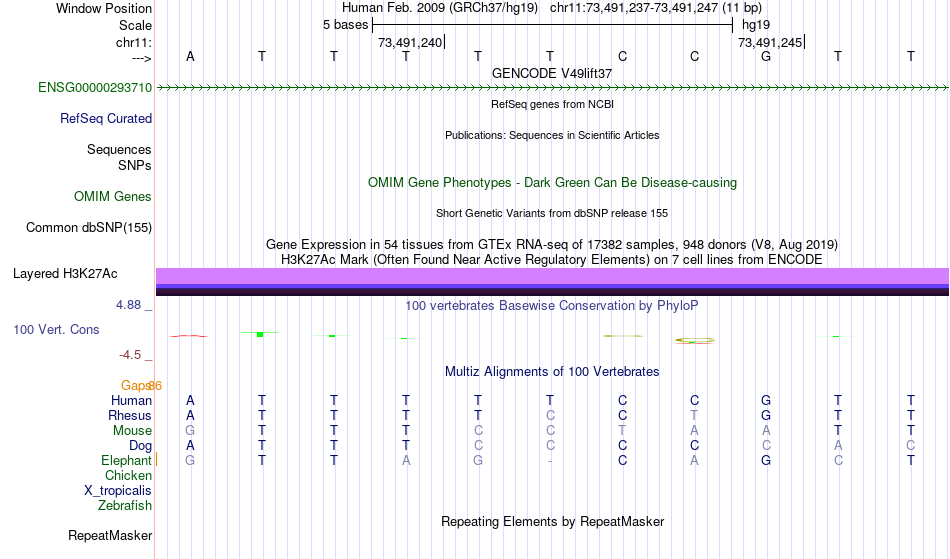Screen dimensions: 950x559
Task: Select the Elephant alignment row label
Action: (126, 461)
